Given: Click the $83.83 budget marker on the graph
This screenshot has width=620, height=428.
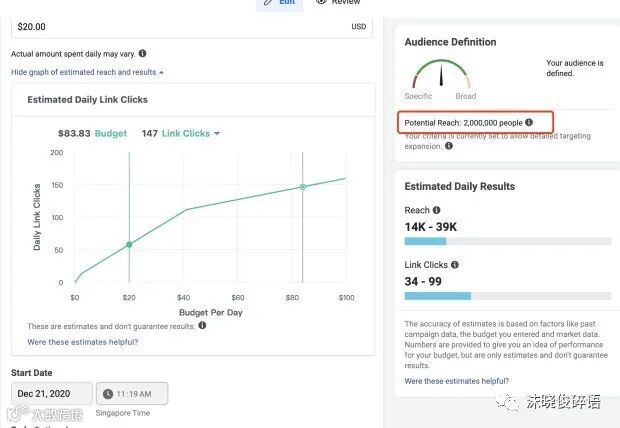Looking at the screenshot, I should (303, 187).
